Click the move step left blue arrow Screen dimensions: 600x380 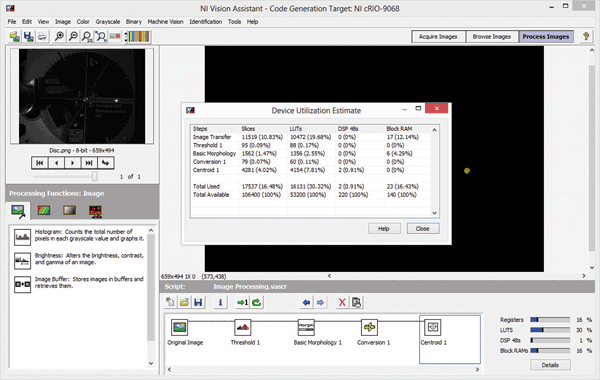[x=306, y=302]
